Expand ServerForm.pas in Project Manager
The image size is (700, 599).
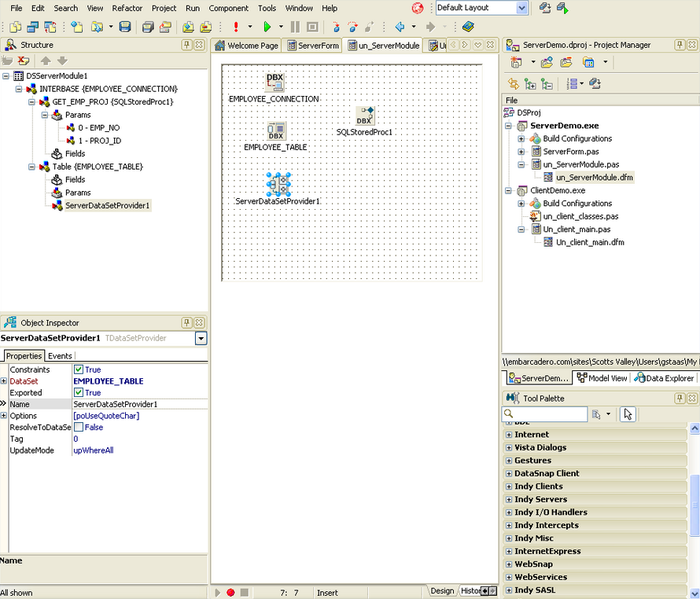tap(521, 152)
